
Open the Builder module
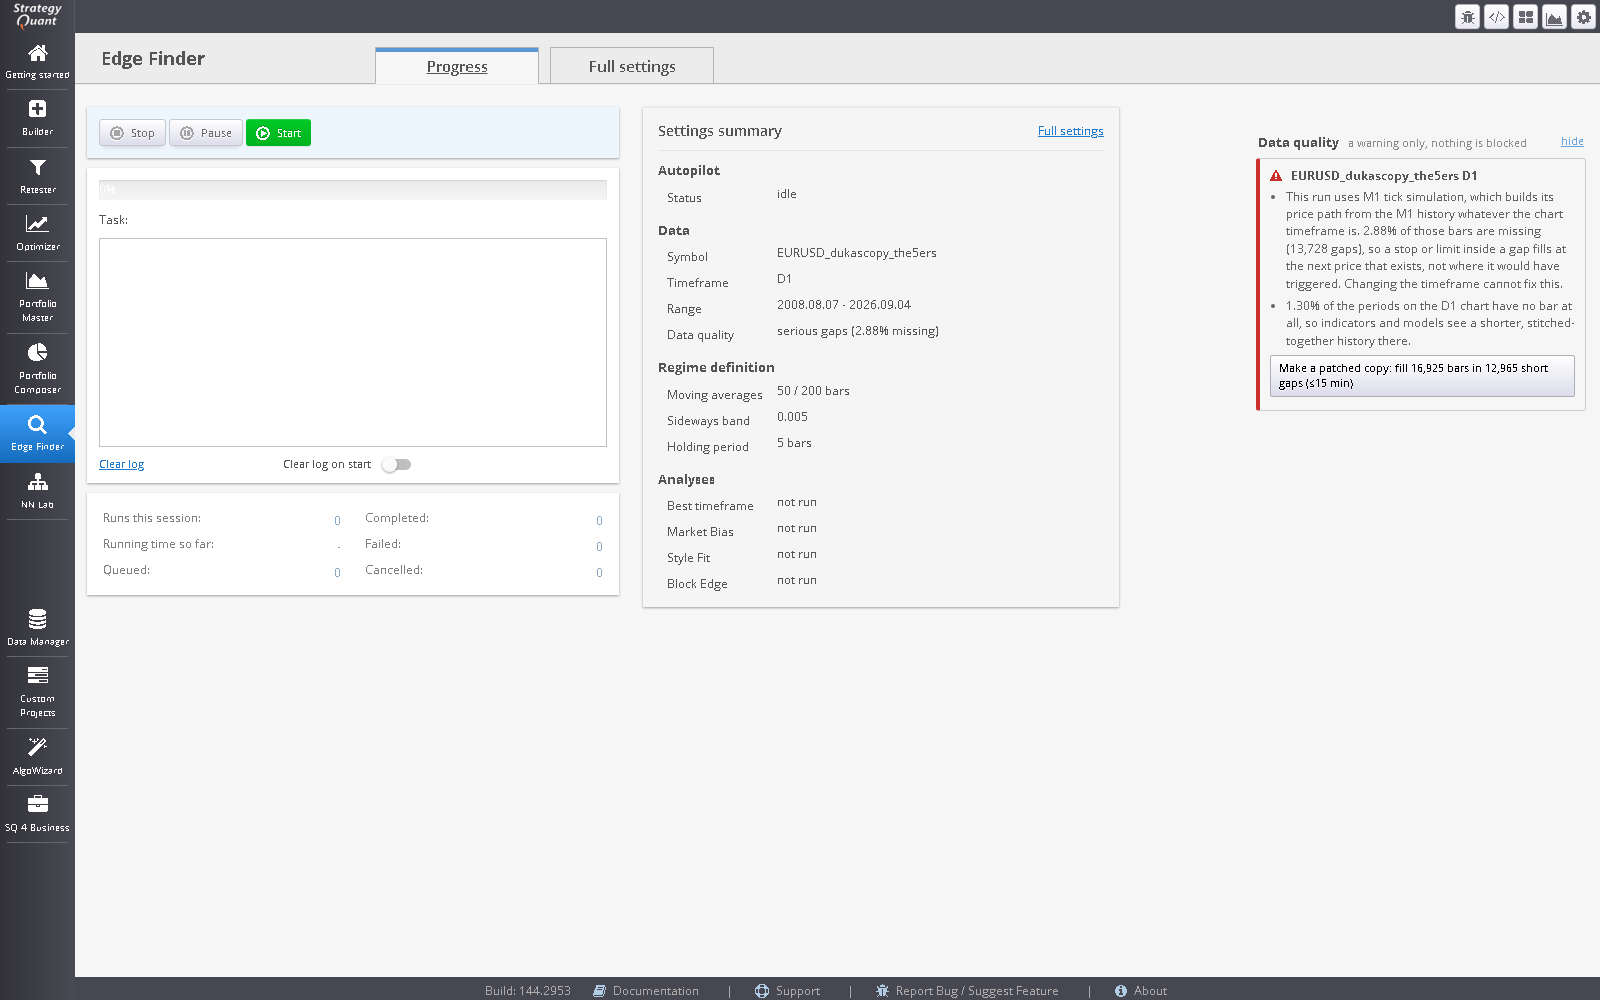pyautogui.click(x=37, y=118)
